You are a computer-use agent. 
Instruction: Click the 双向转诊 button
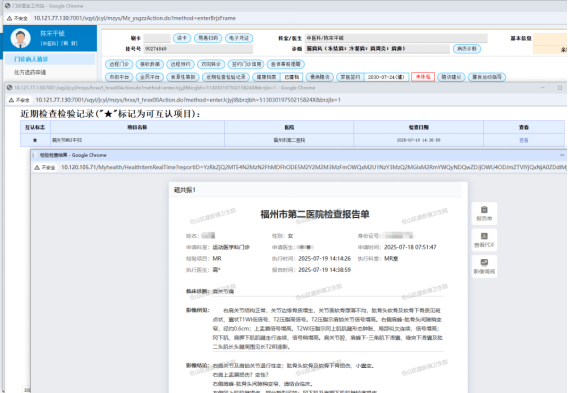211,64
